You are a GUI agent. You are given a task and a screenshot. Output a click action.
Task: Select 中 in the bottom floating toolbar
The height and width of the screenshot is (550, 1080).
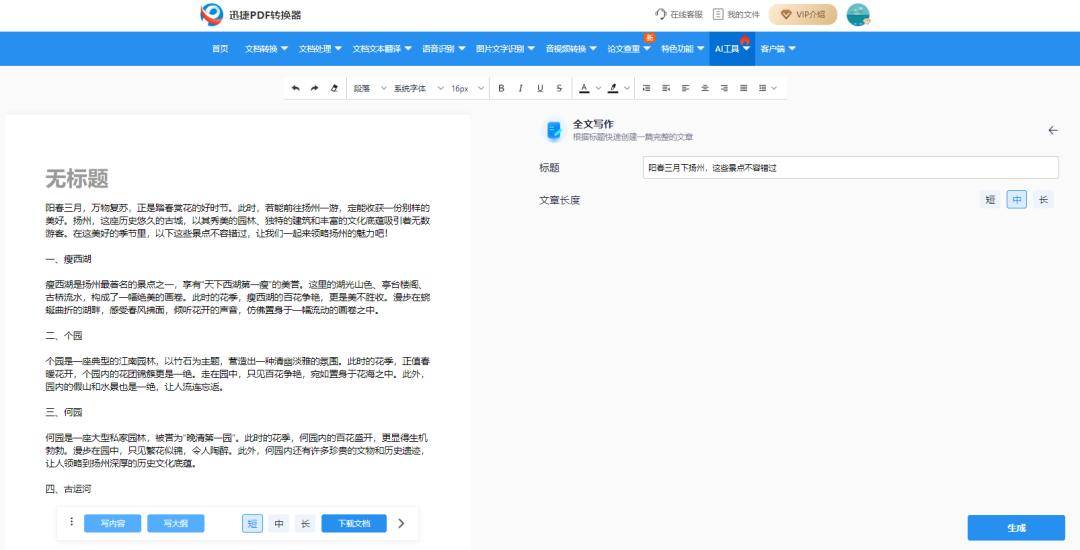point(279,523)
